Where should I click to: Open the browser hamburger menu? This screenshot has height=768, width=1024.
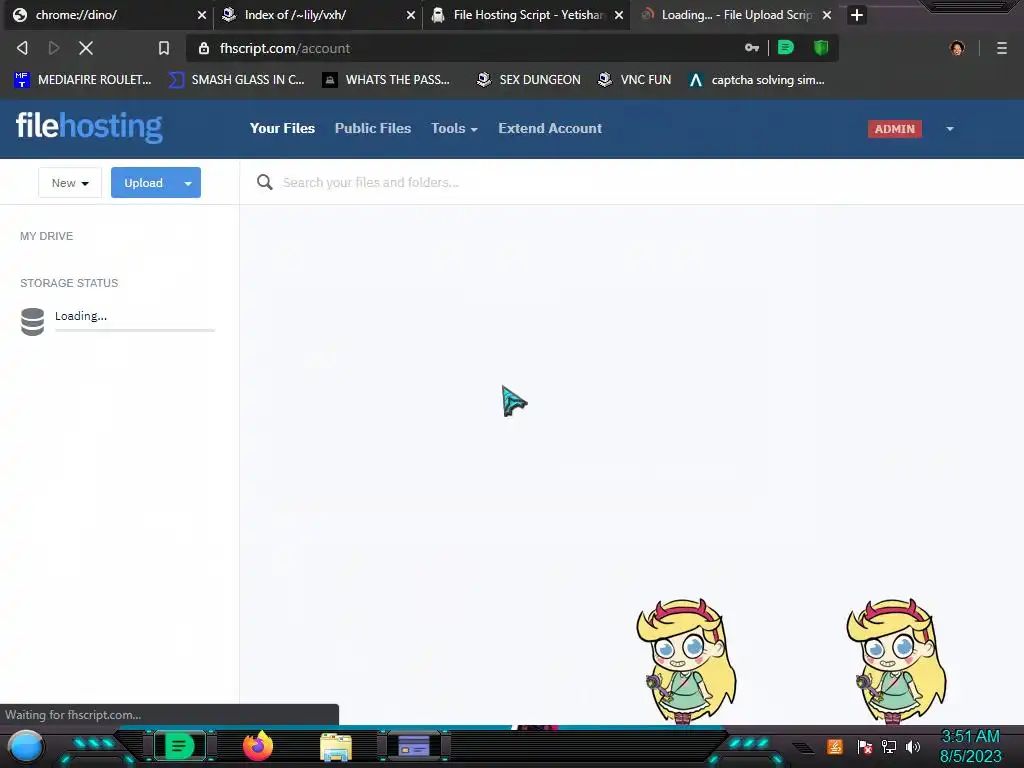[1001, 48]
